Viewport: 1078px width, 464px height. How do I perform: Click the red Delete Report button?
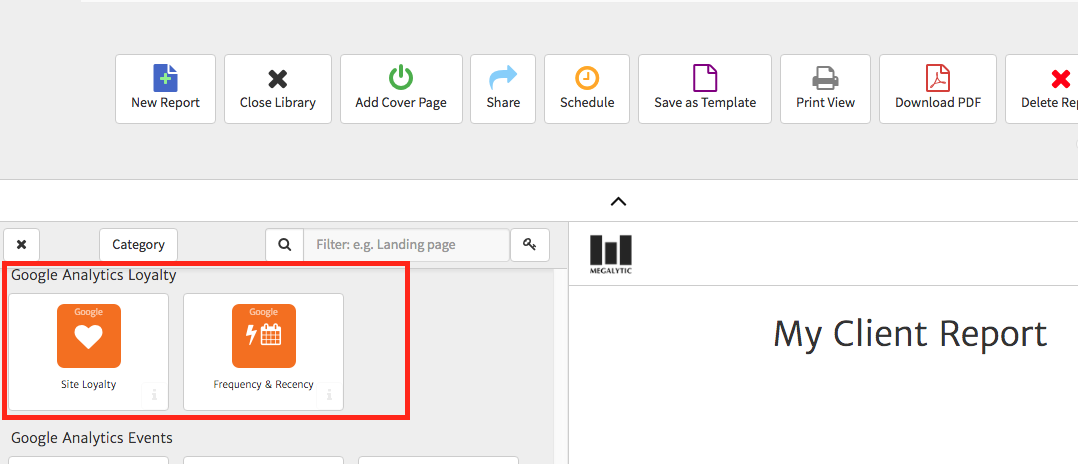(x=1046, y=89)
